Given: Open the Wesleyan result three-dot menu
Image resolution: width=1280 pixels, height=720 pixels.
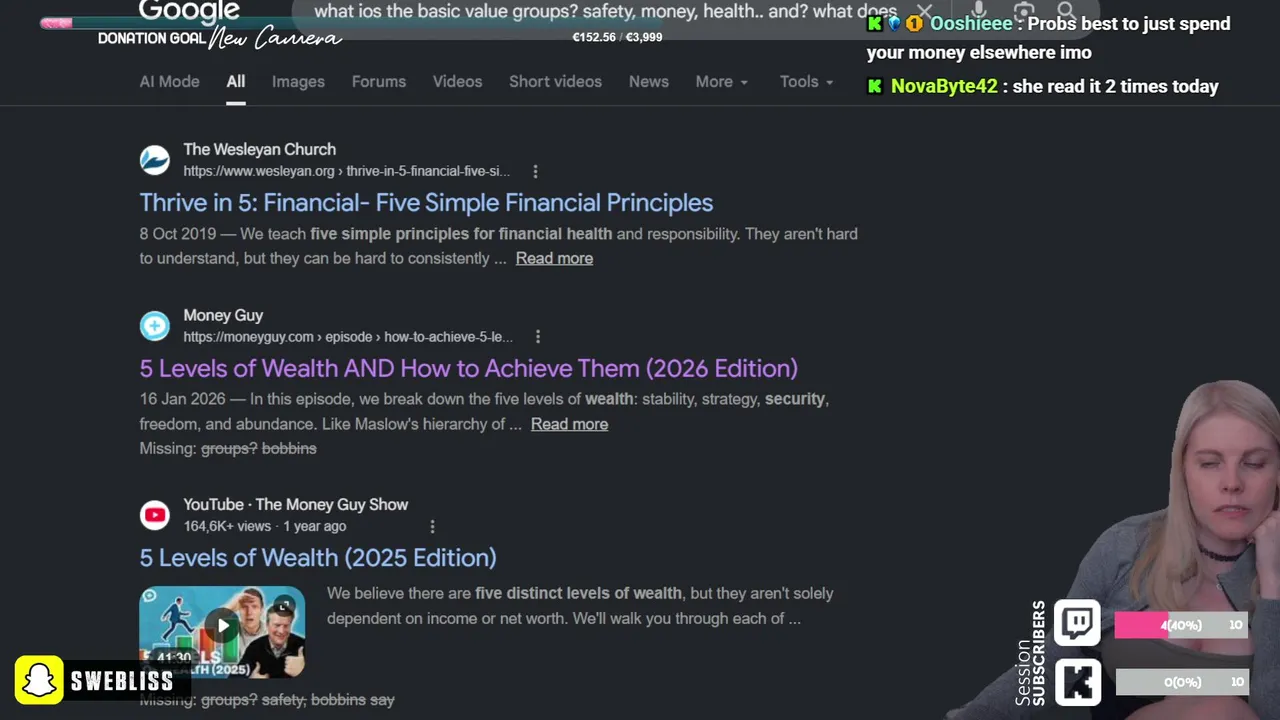Looking at the screenshot, I should click(x=535, y=171).
